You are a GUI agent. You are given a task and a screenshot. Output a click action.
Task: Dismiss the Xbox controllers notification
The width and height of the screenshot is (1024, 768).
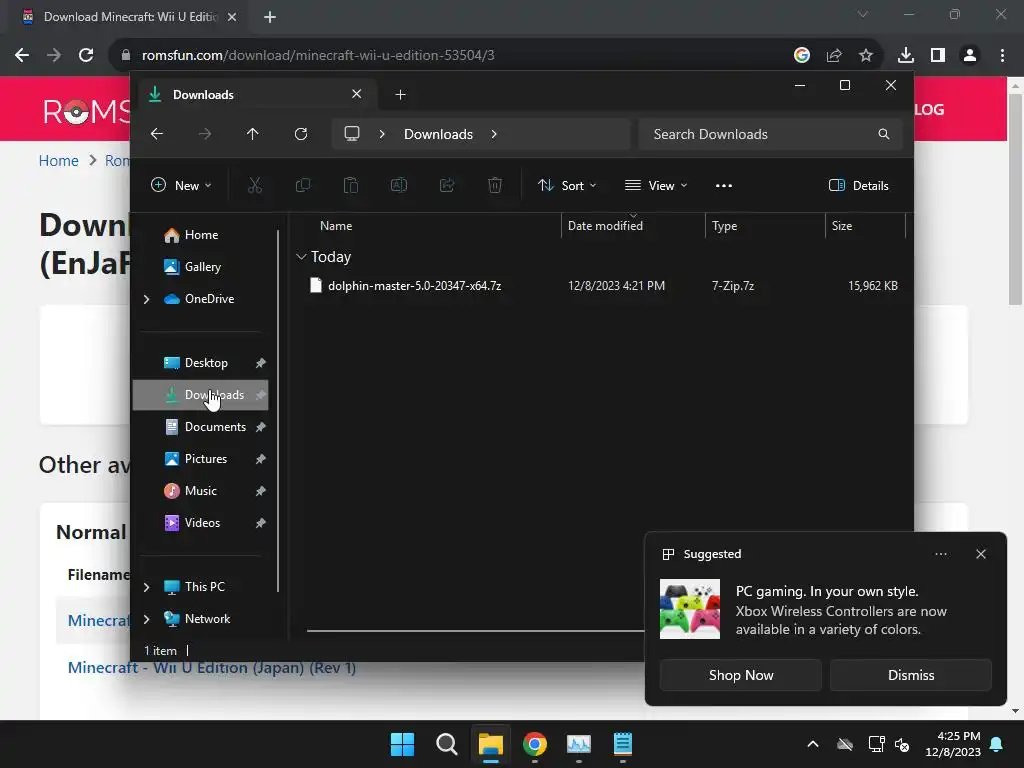pyautogui.click(x=910, y=675)
